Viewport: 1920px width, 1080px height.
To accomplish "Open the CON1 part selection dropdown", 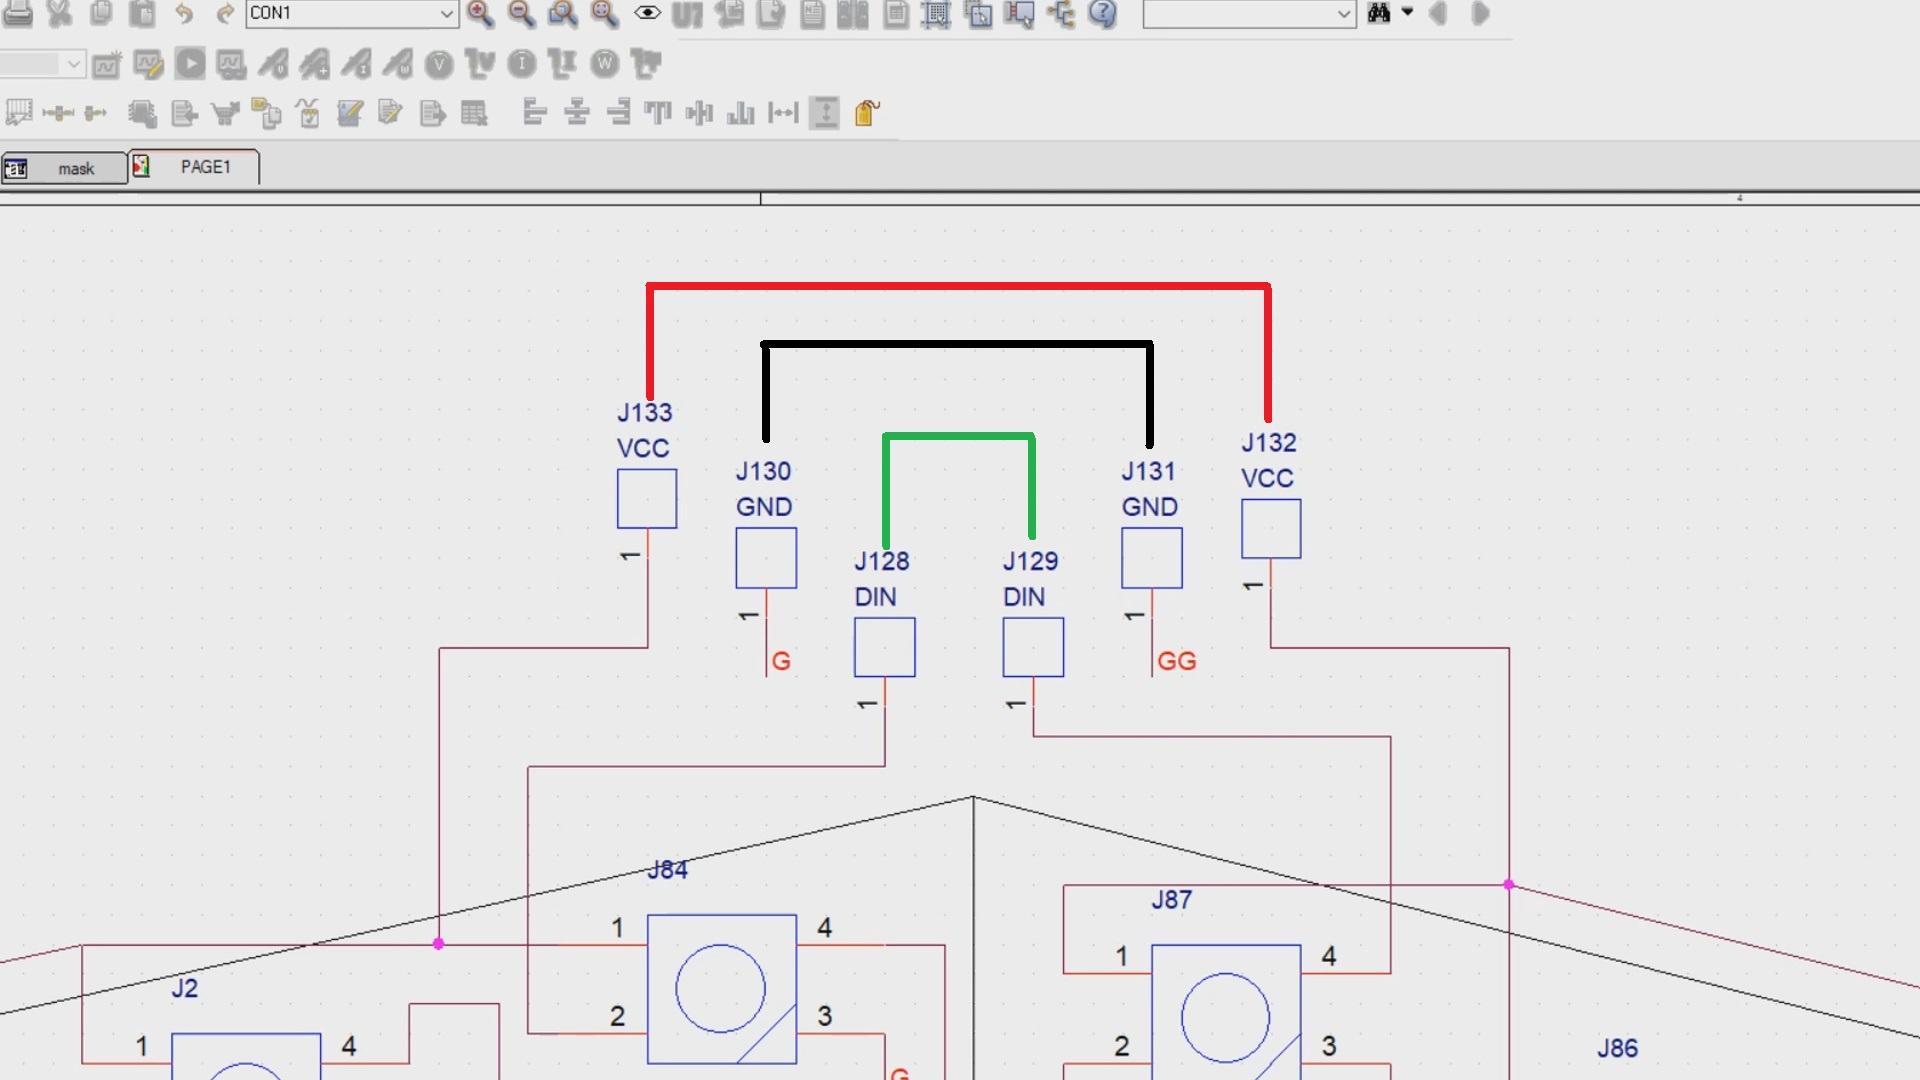I will (446, 13).
